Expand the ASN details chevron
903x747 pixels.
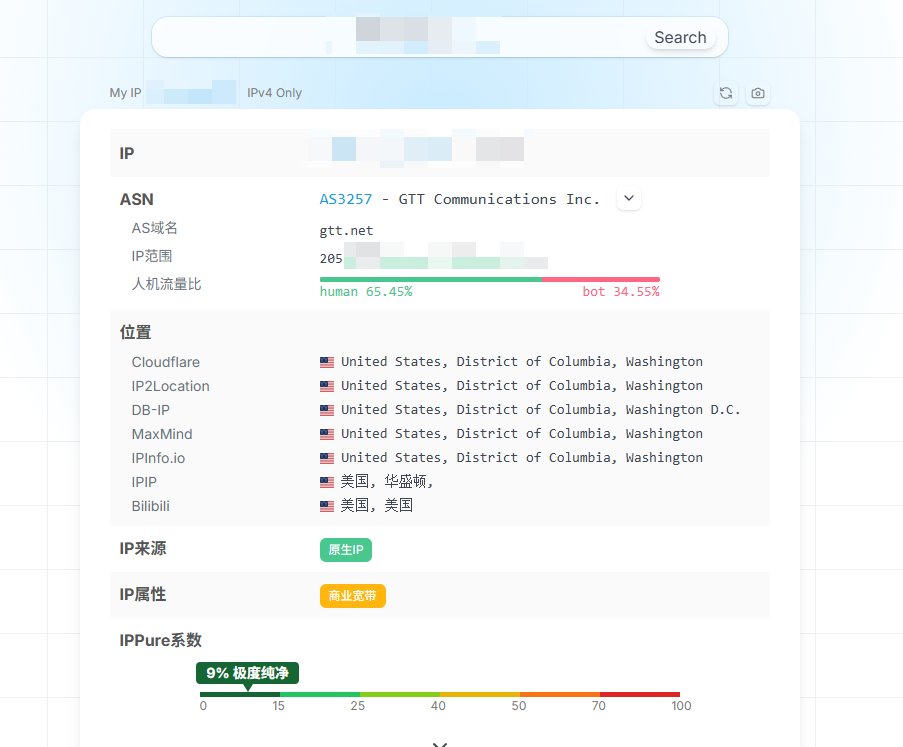coord(629,199)
